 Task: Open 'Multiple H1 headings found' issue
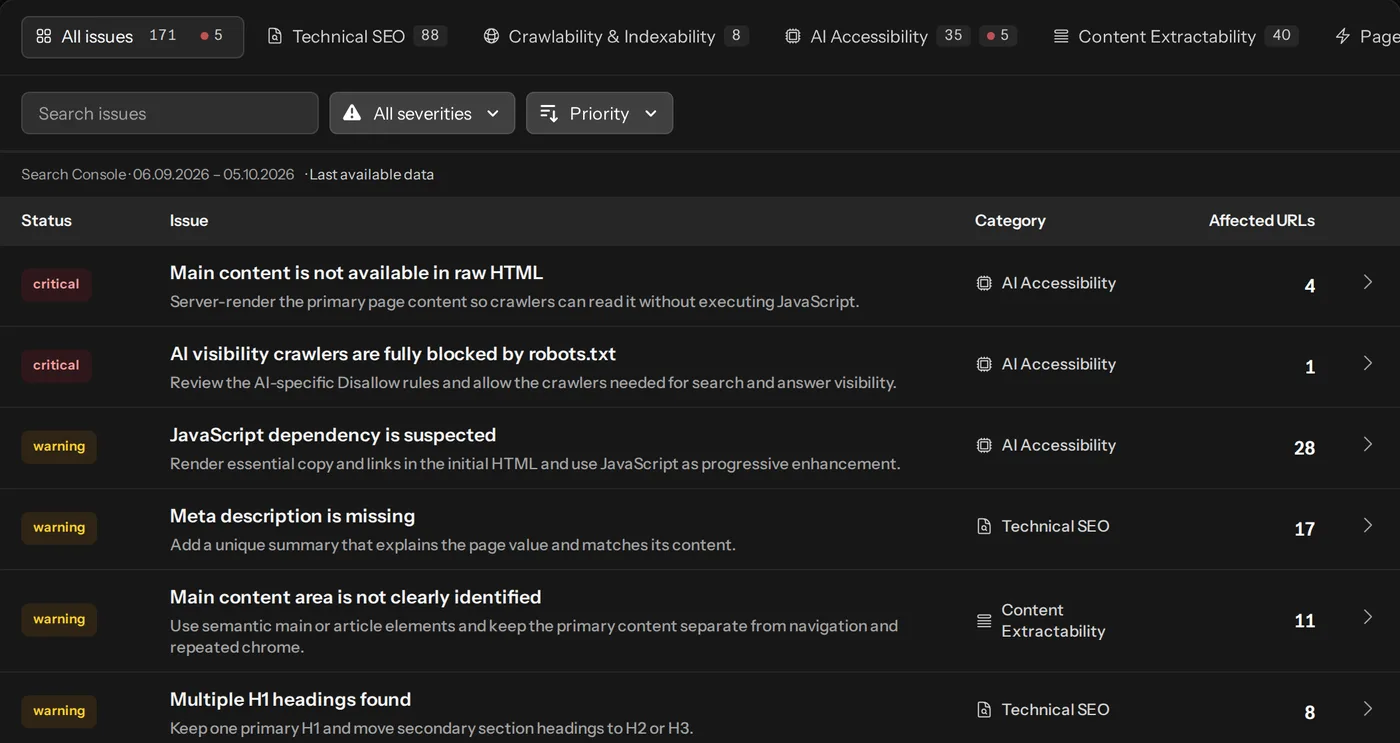(290, 699)
